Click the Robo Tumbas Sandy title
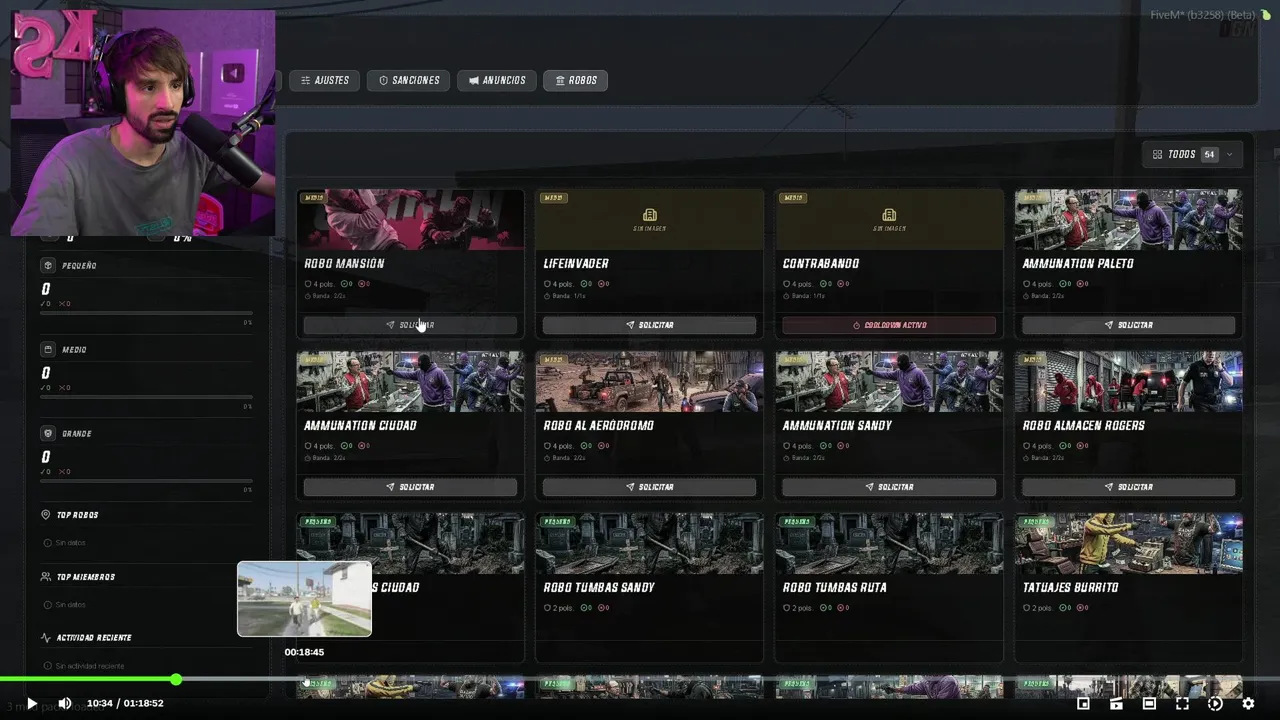 tap(599, 588)
